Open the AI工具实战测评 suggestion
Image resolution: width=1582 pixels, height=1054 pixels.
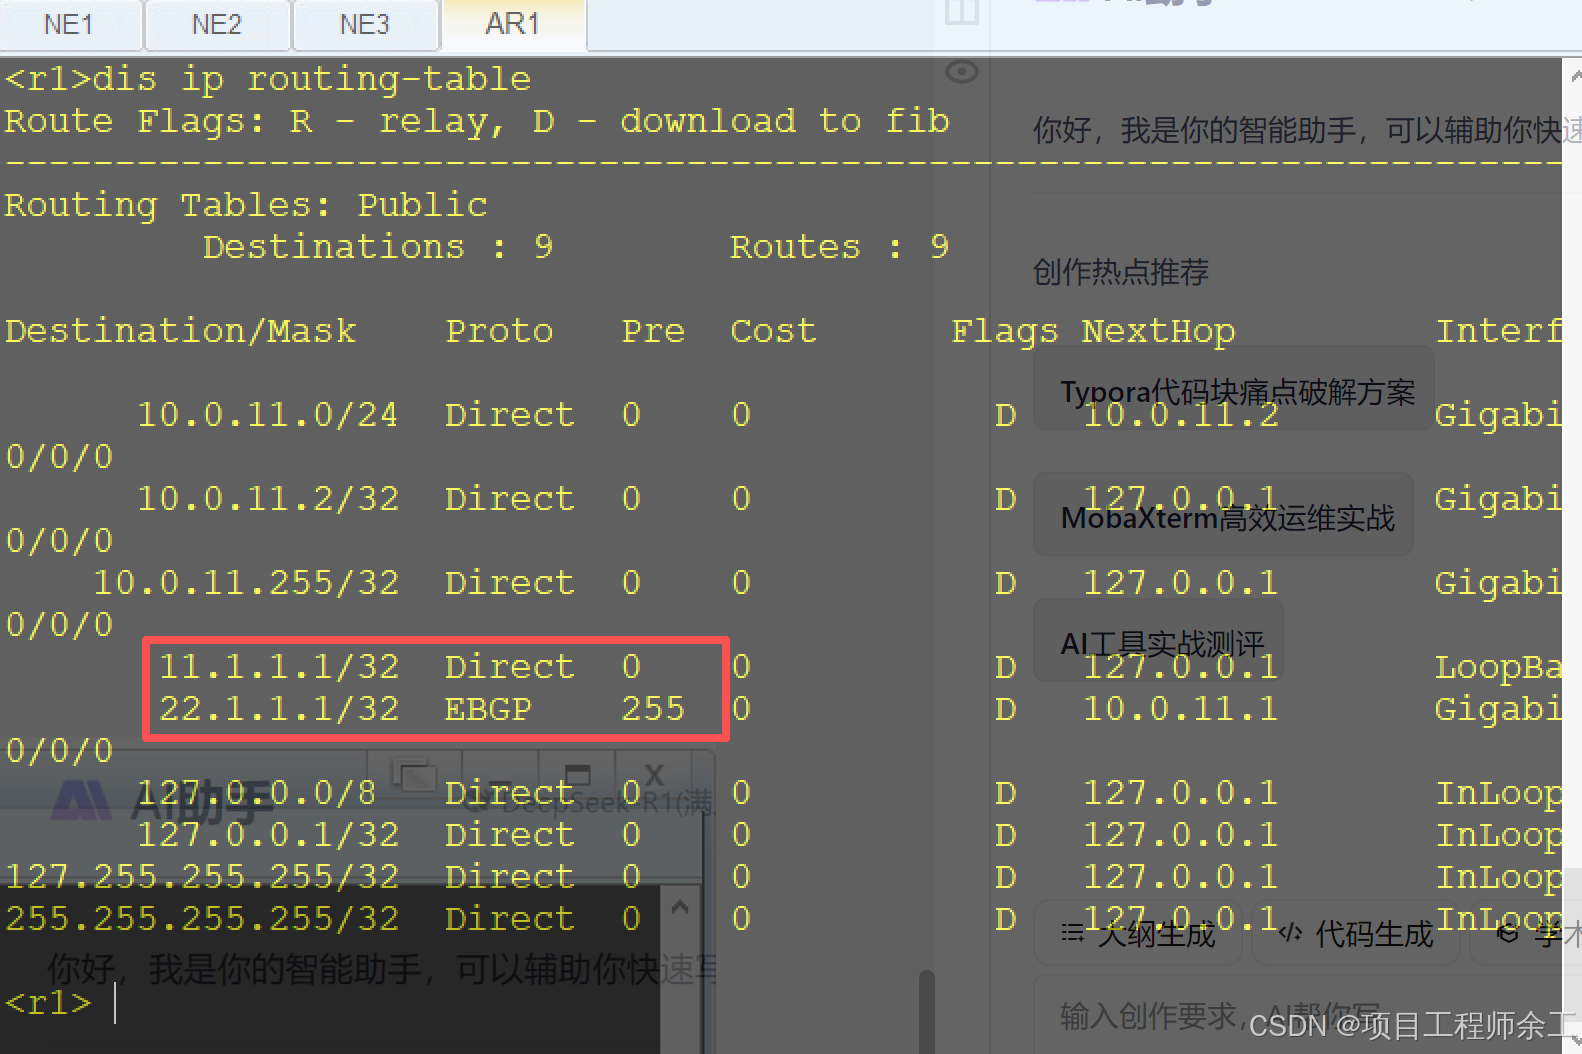(1158, 642)
